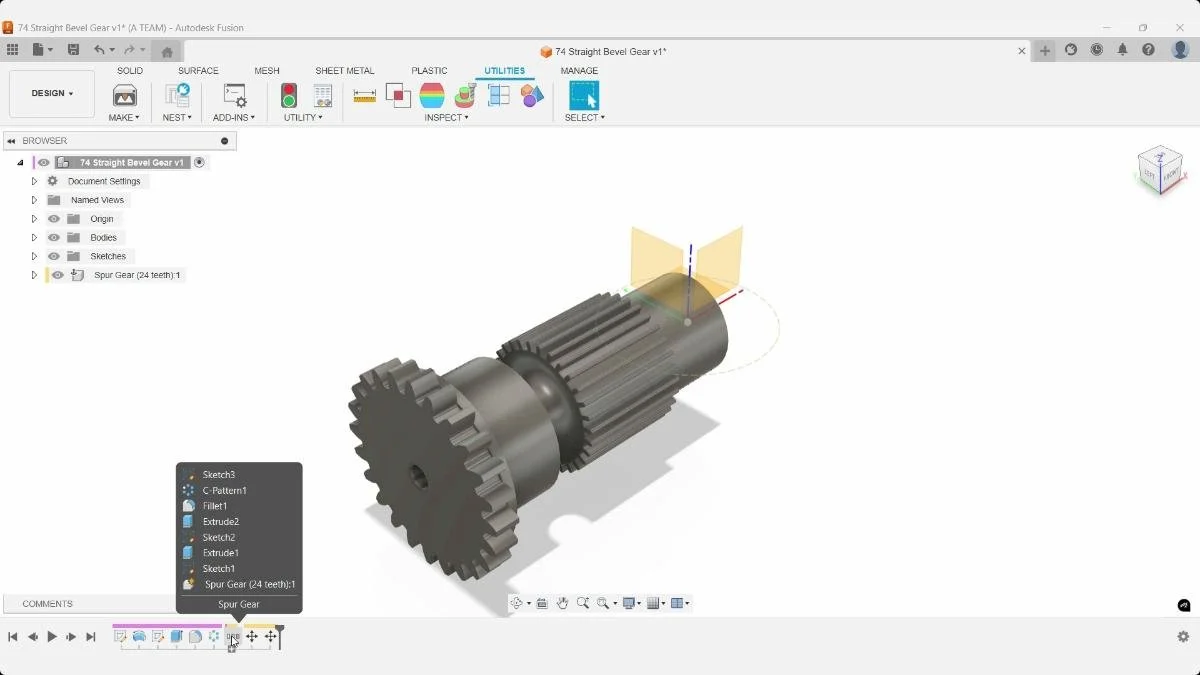
Task: Open the DESIGN workspace dropdown
Action: pos(52,93)
